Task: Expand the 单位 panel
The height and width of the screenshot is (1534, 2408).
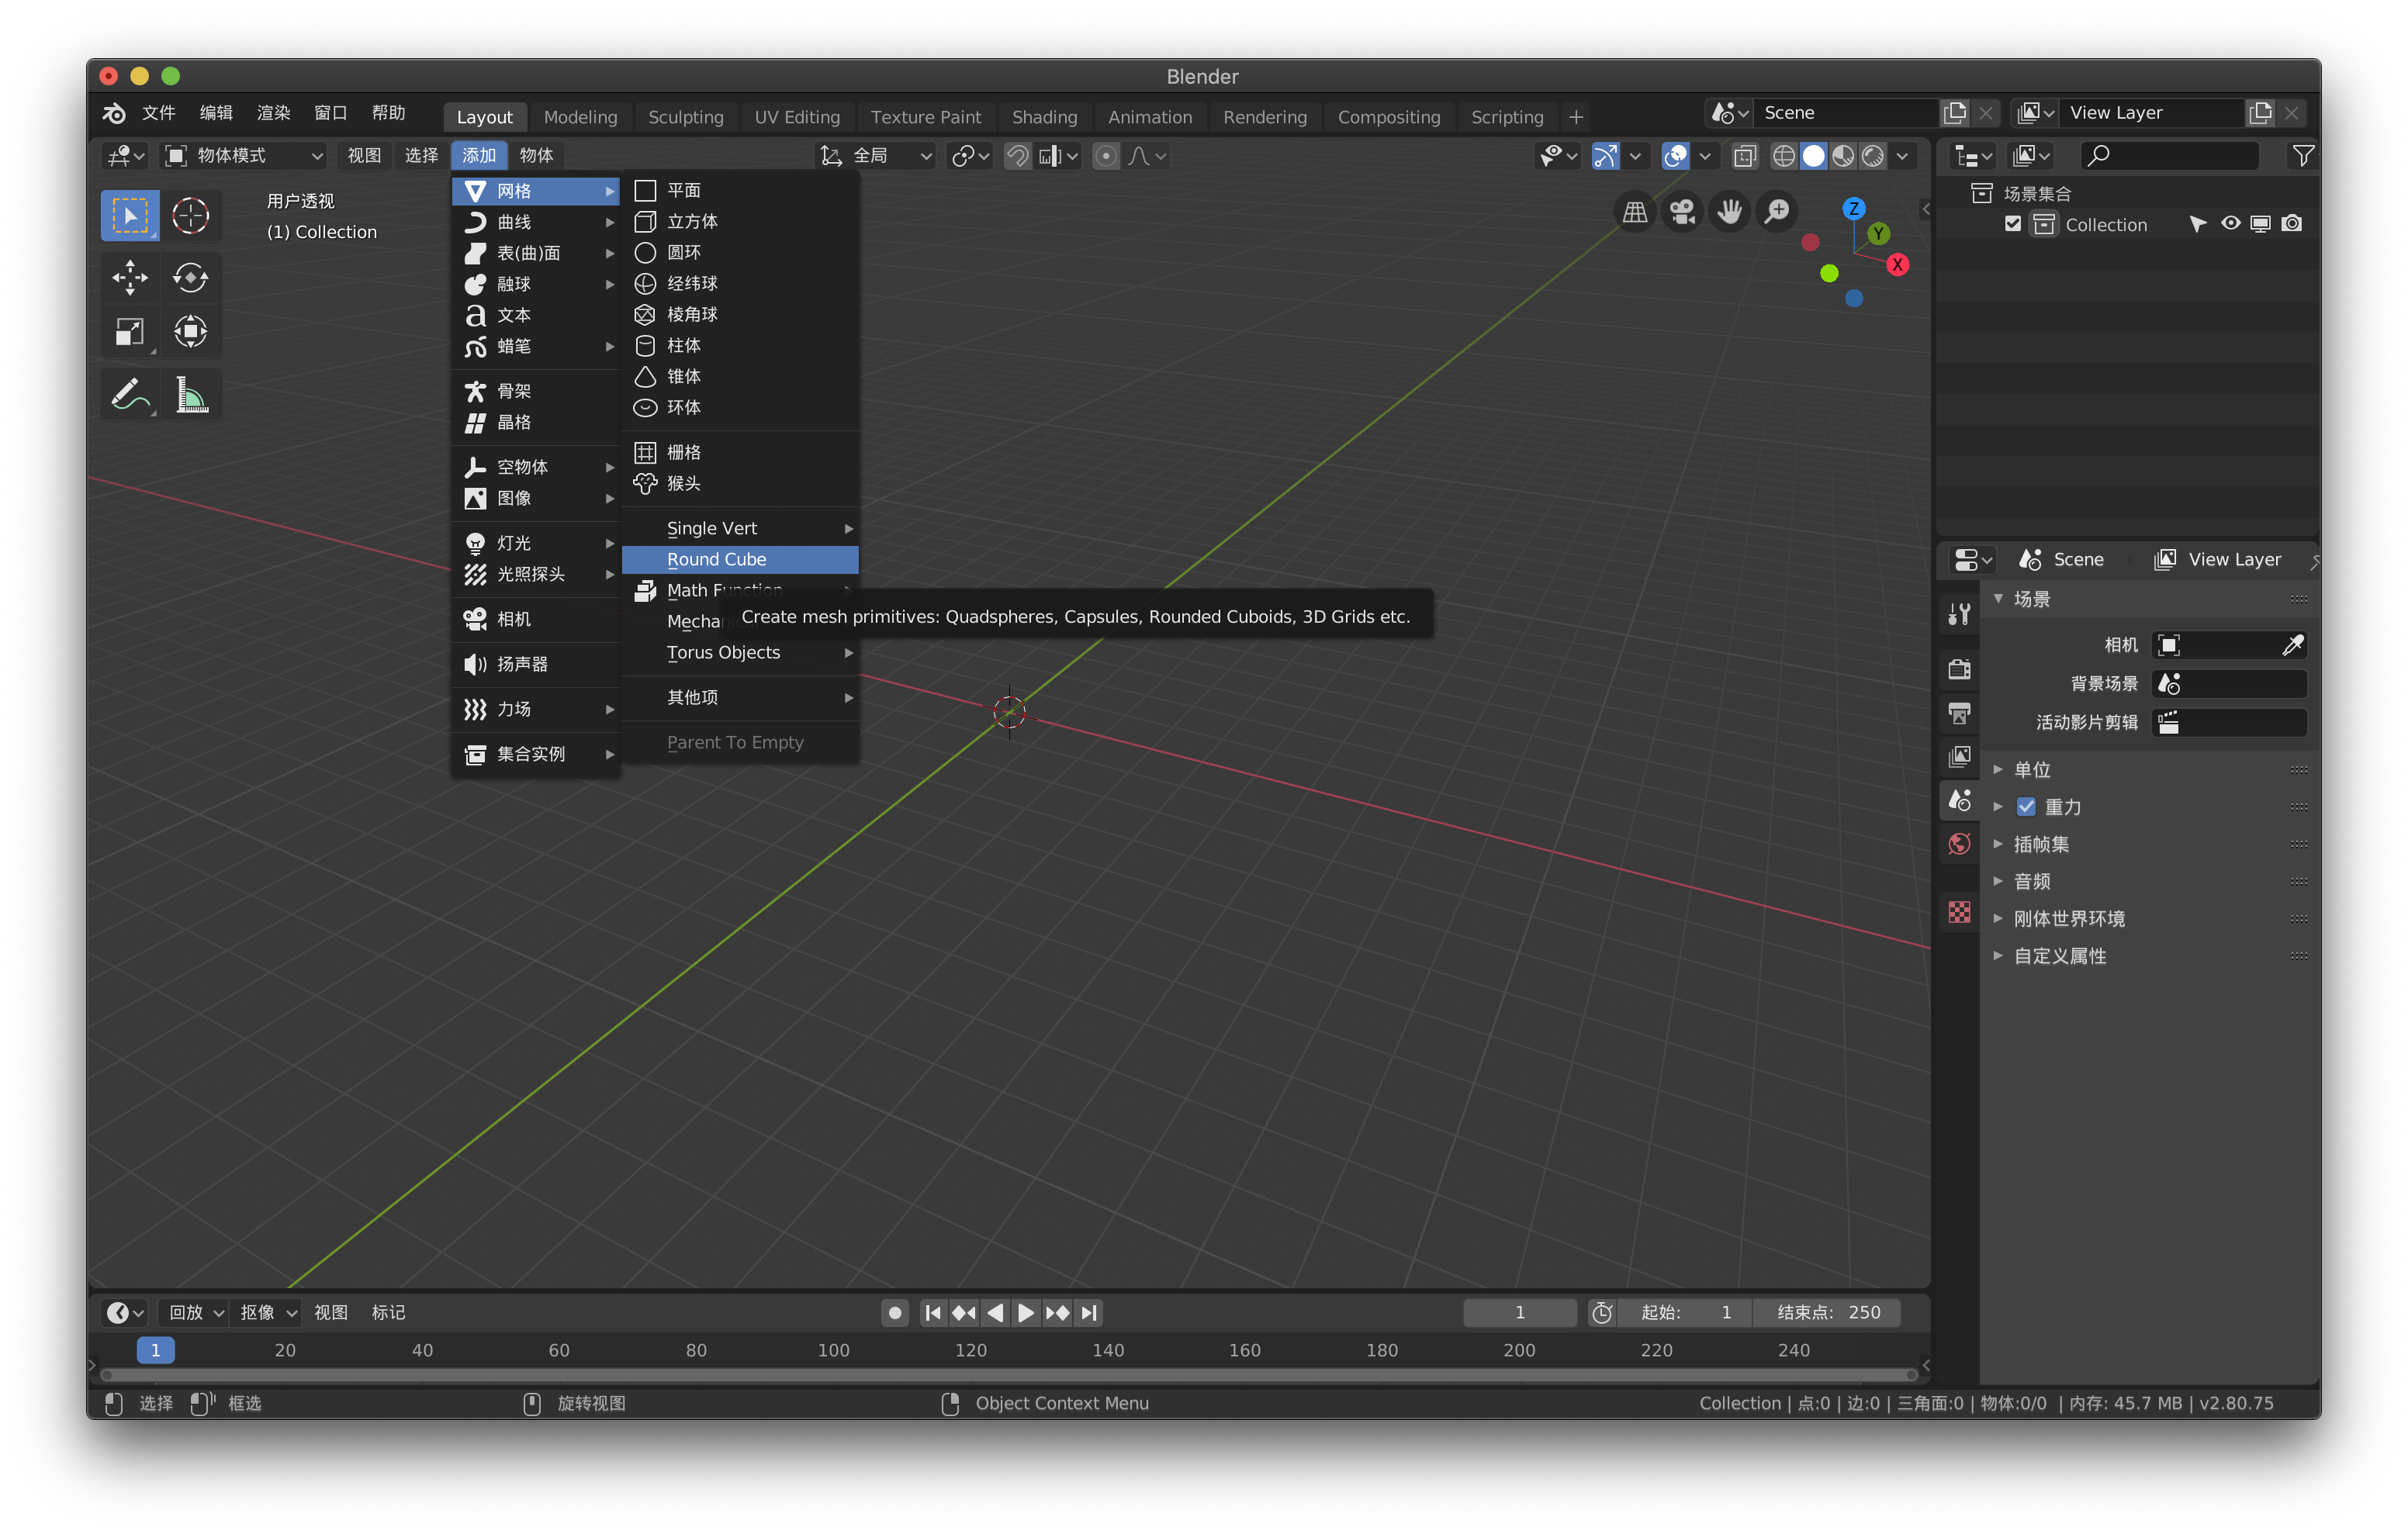Action: coord(2032,770)
